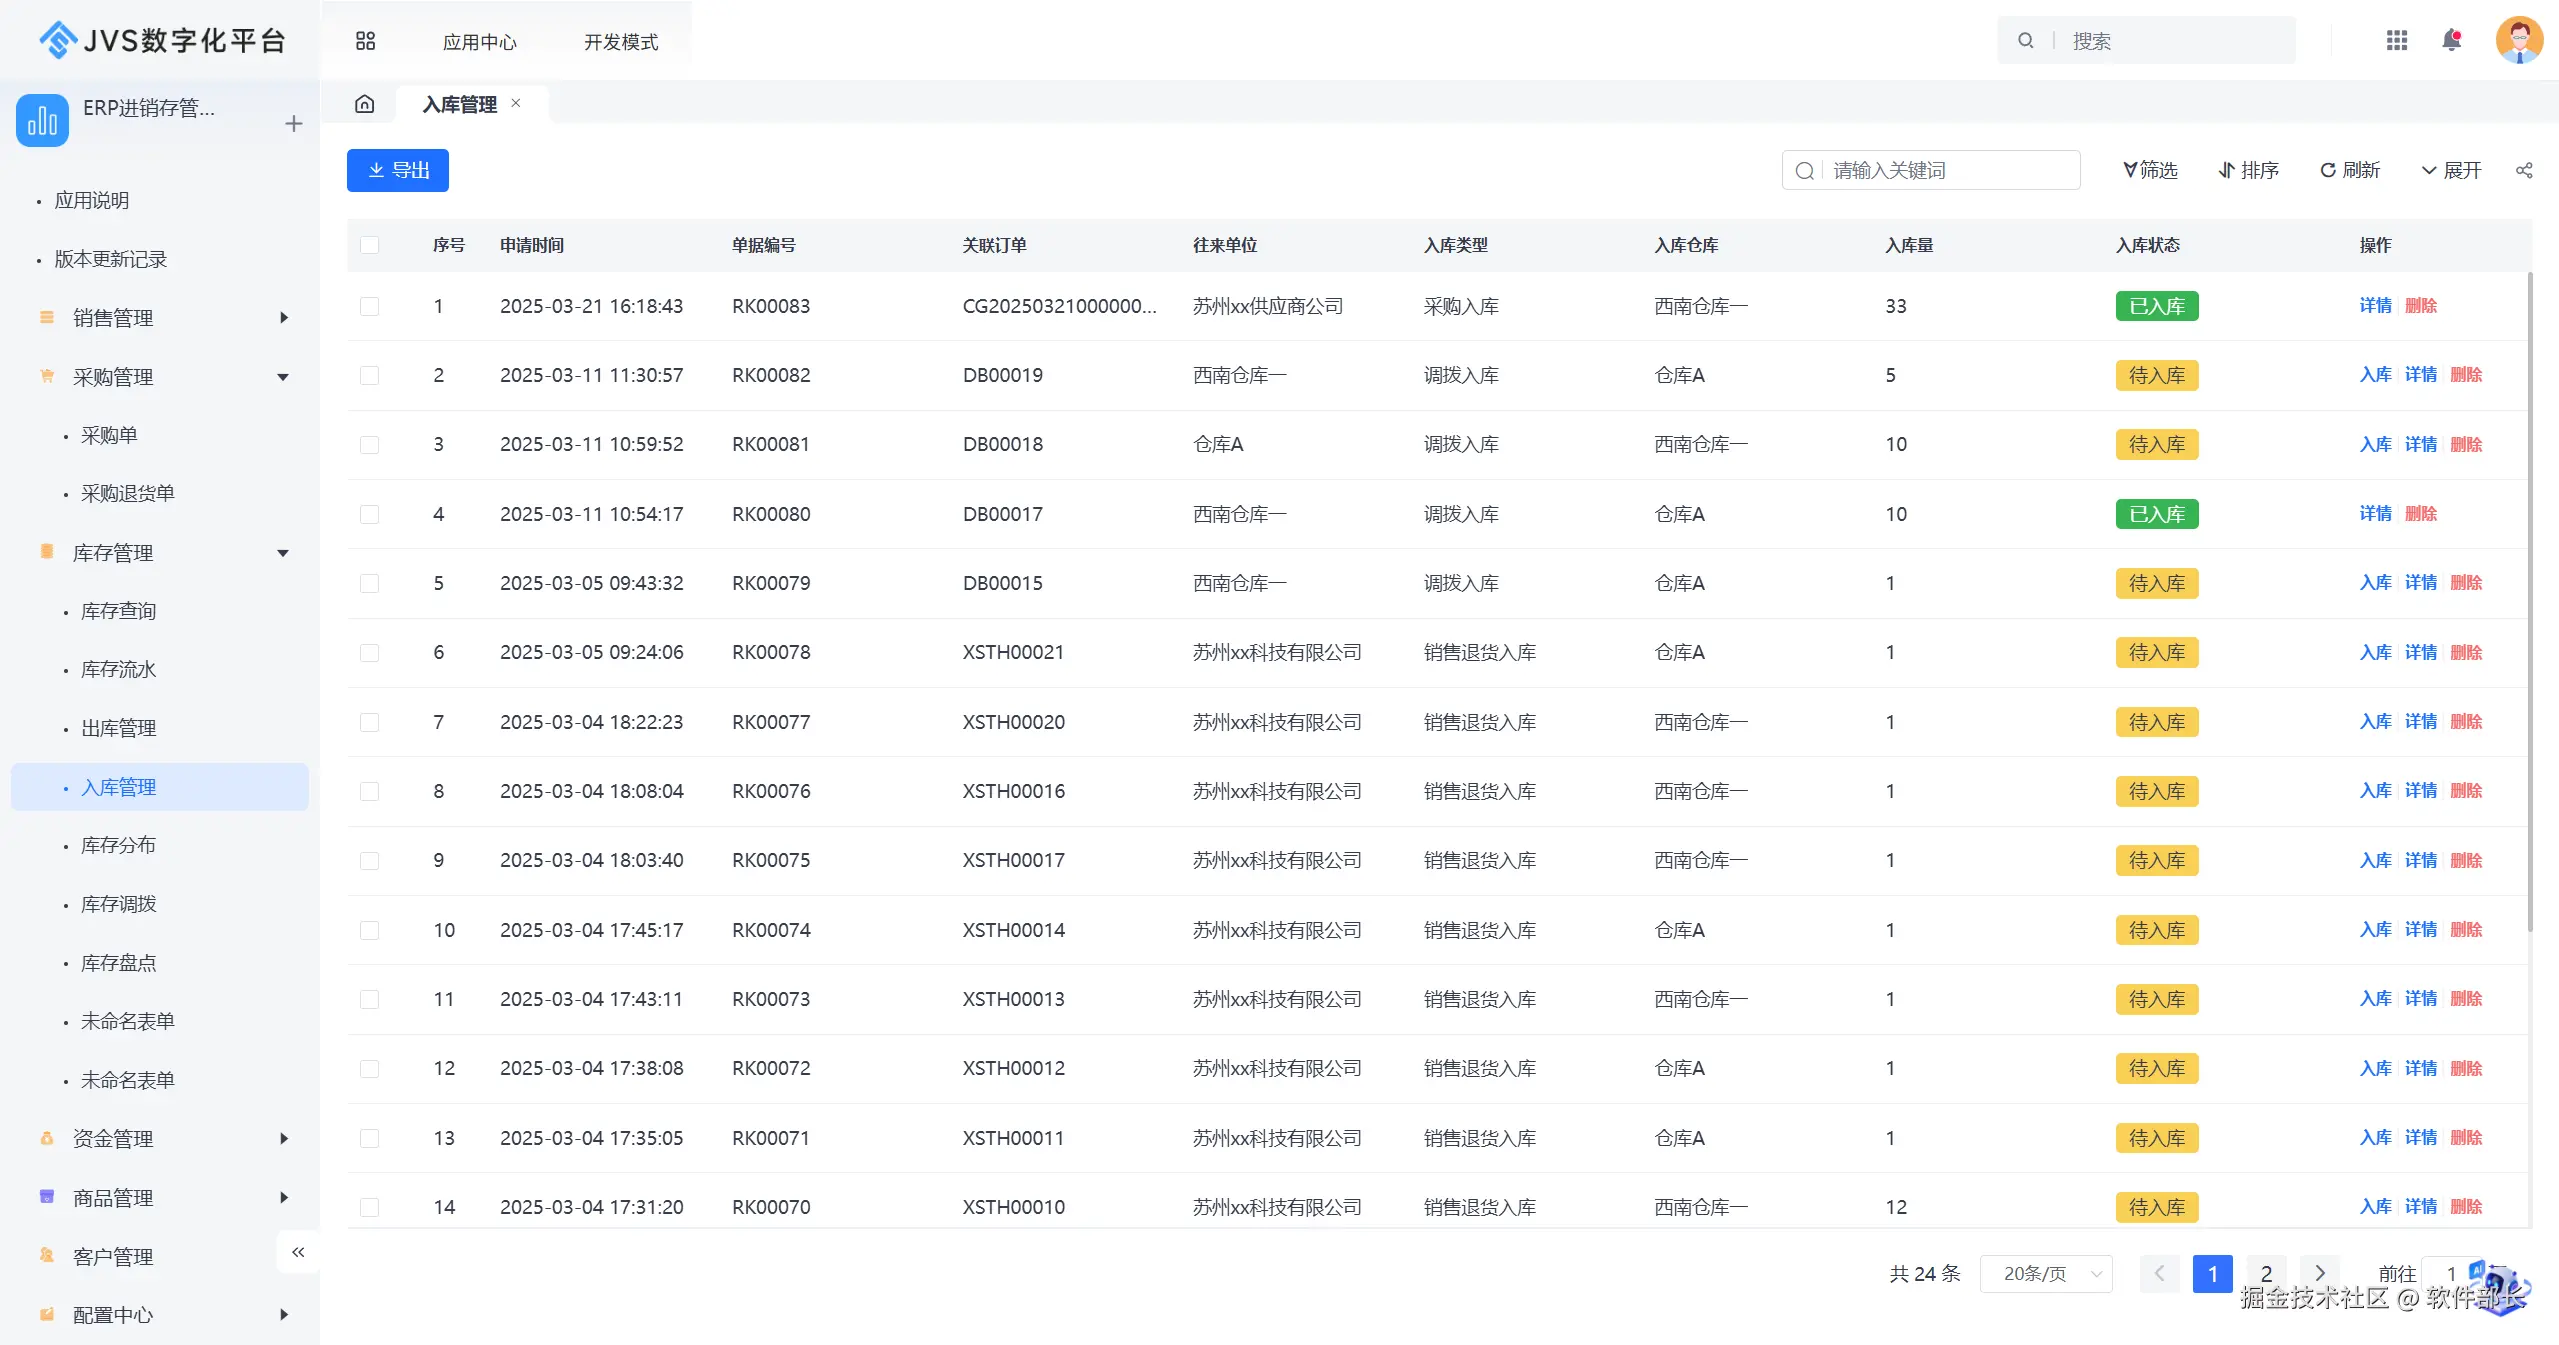
Task: Check the row checkbox for RK00083
Action: [370, 306]
